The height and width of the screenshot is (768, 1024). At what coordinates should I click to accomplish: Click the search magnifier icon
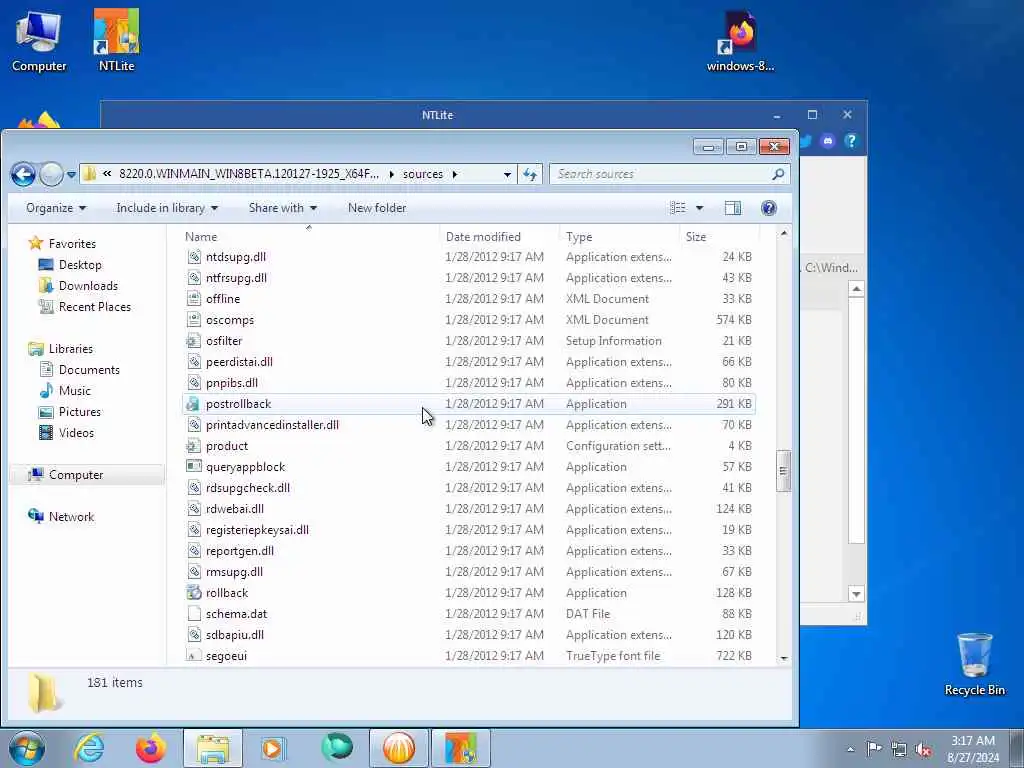(x=778, y=174)
